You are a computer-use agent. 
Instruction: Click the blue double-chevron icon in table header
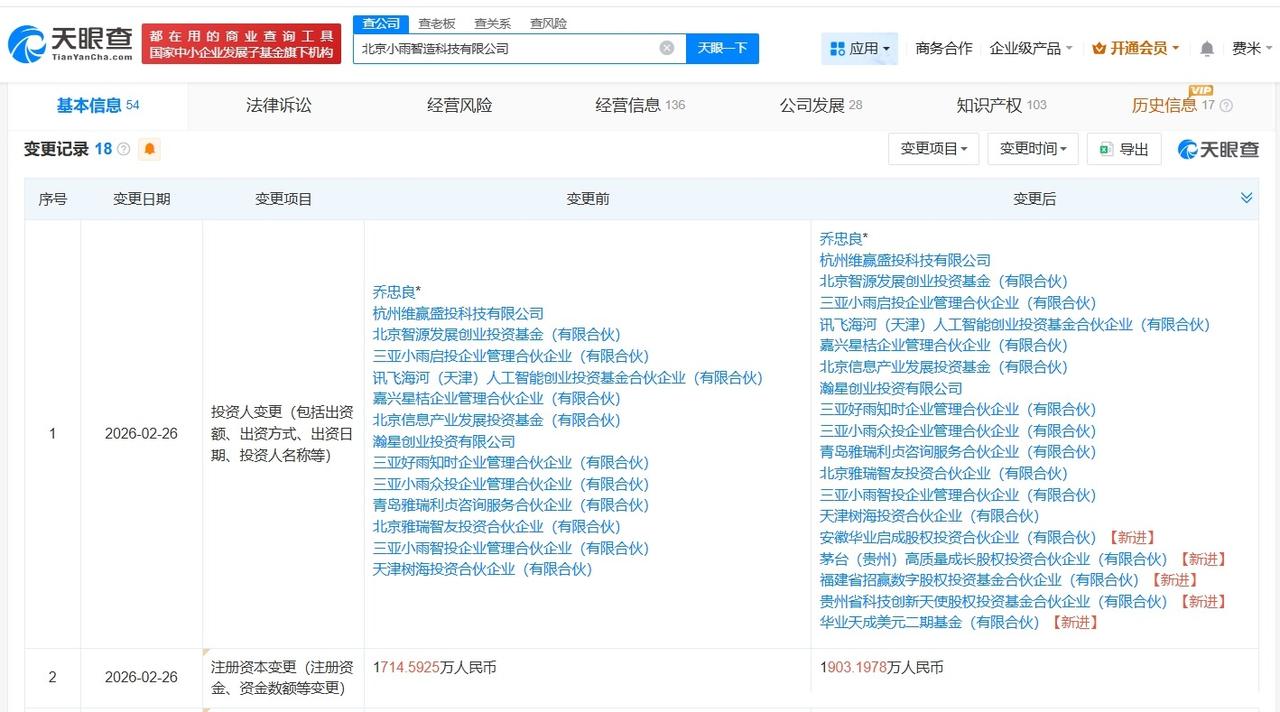click(x=1246, y=197)
